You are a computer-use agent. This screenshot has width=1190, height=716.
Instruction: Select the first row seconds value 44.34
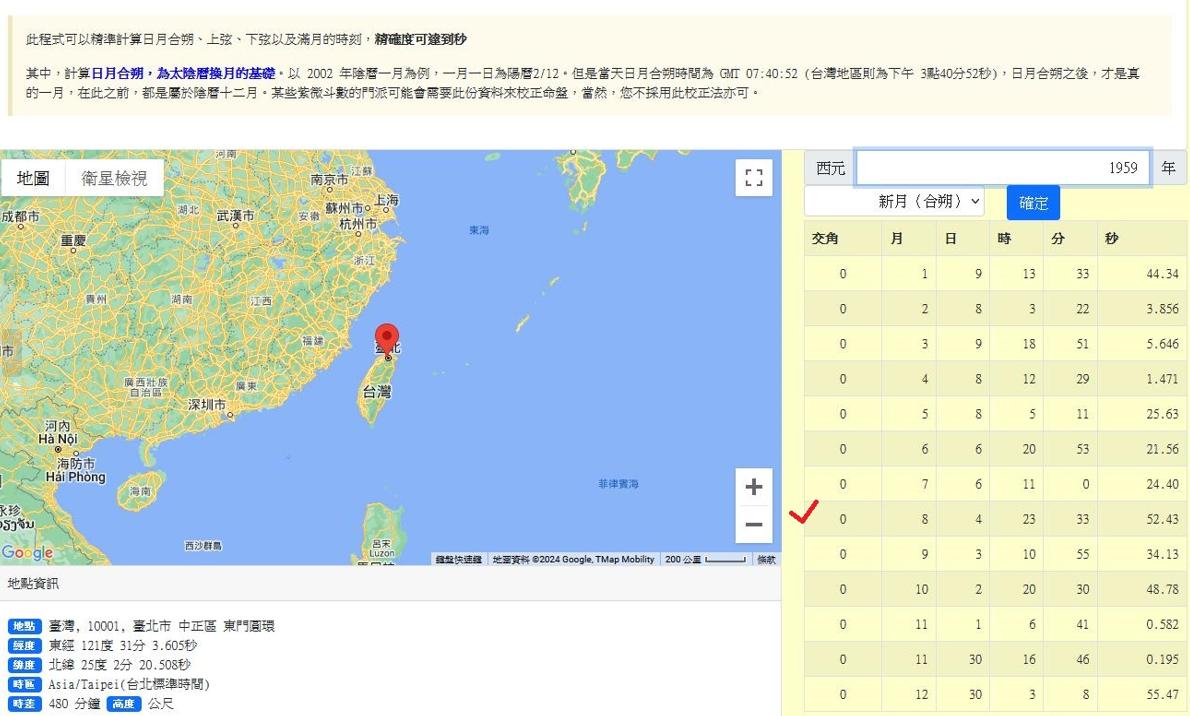point(1161,274)
